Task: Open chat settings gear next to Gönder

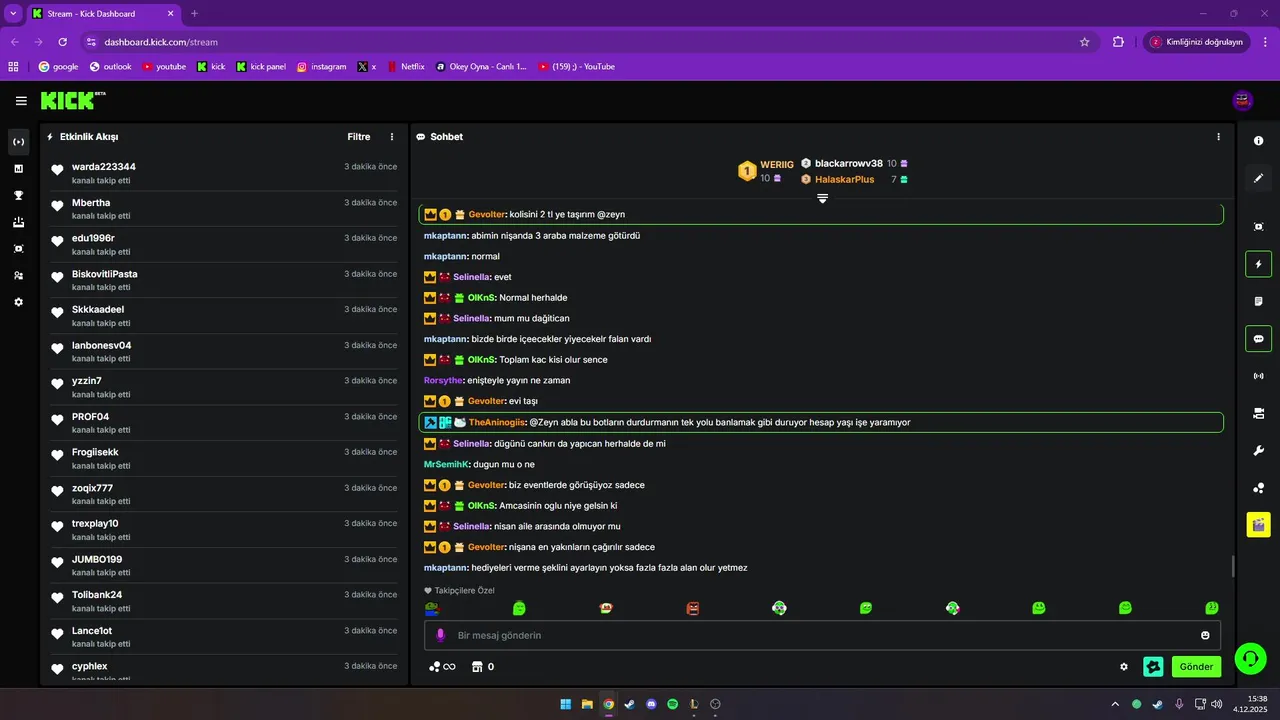Action: pos(1124,667)
